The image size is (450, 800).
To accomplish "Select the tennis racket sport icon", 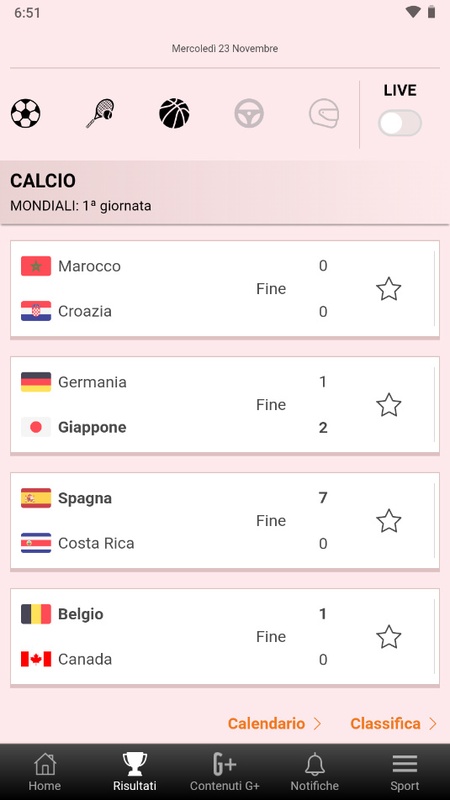I will (x=100, y=113).
